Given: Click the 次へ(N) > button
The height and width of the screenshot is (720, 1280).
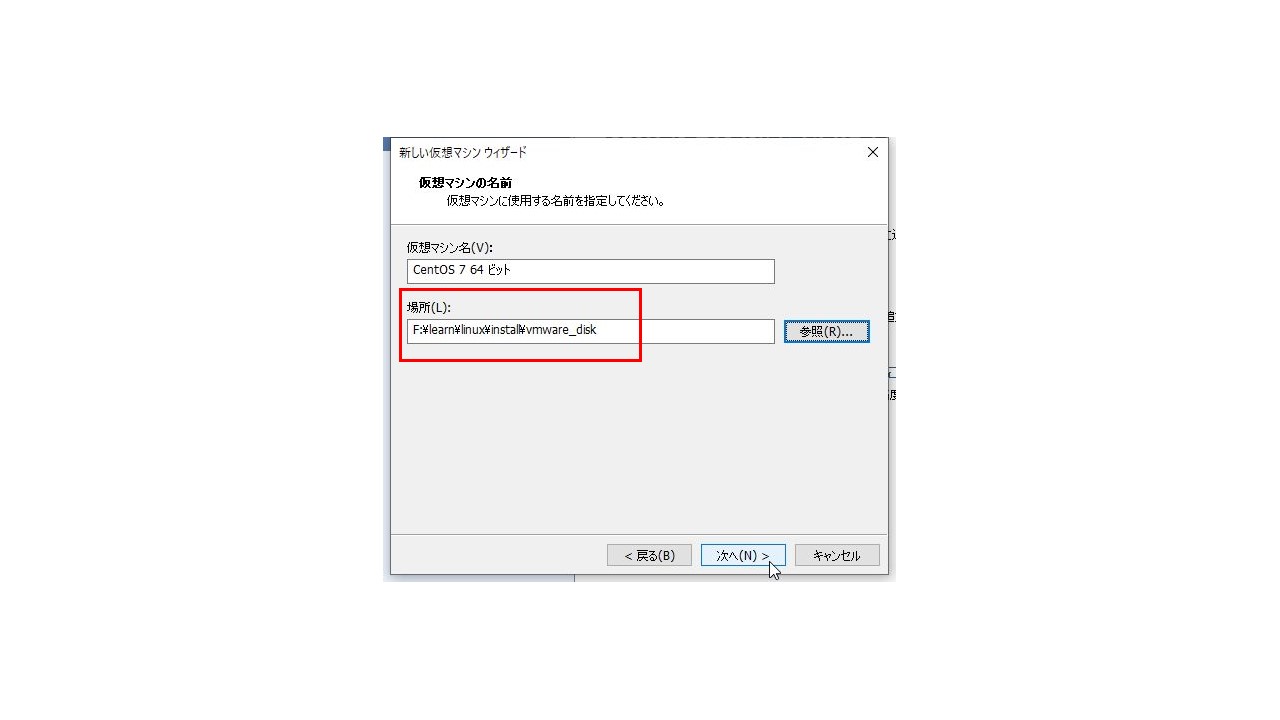Looking at the screenshot, I should tap(743, 555).
